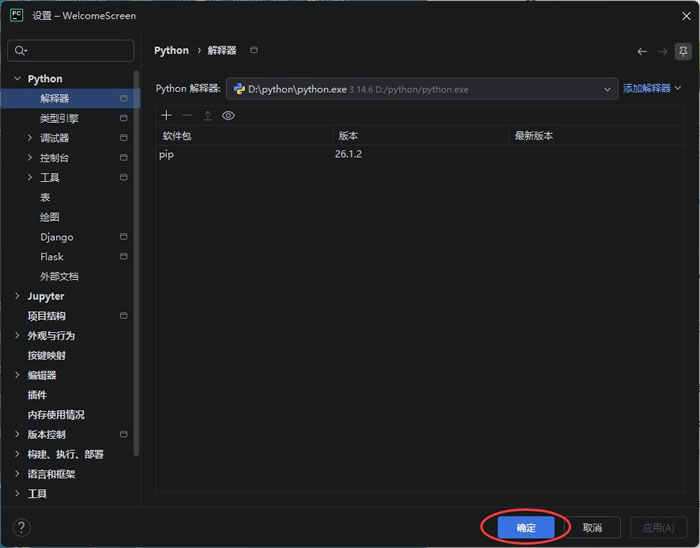700x548 pixels.
Task: Select 外部文档 in the settings tree
Action: pos(59,276)
